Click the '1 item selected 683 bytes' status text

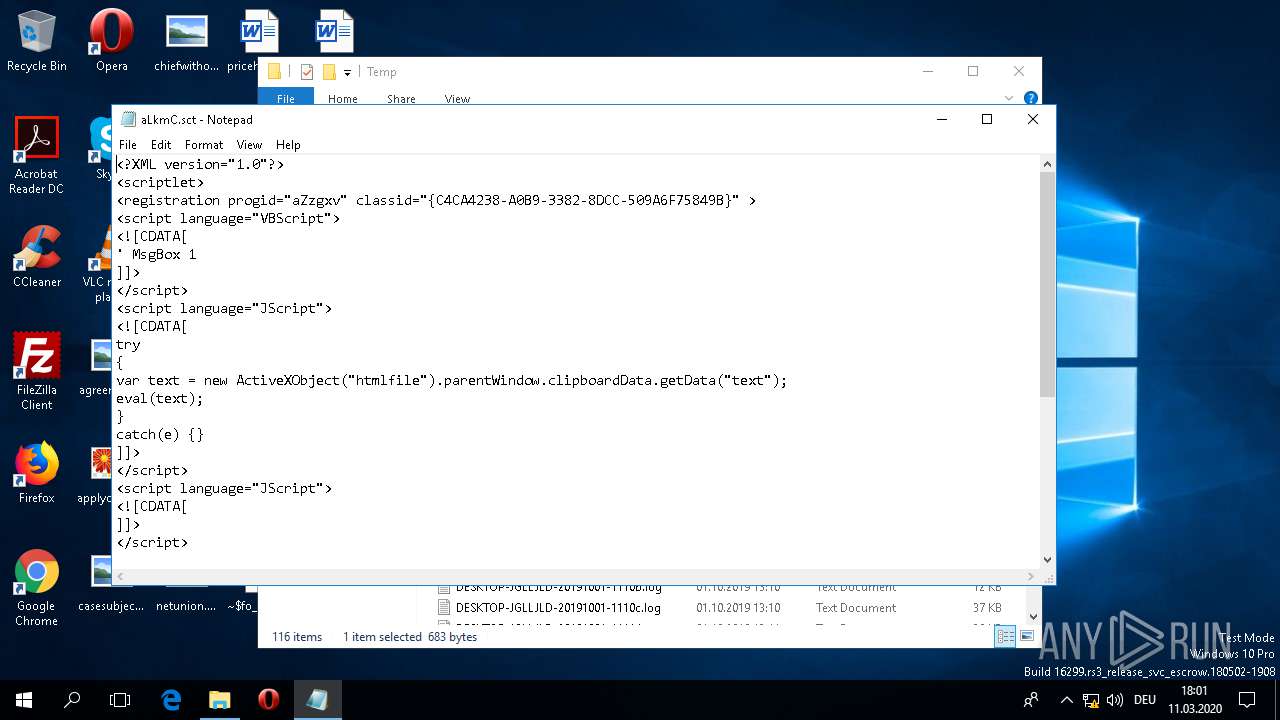point(410,637)
